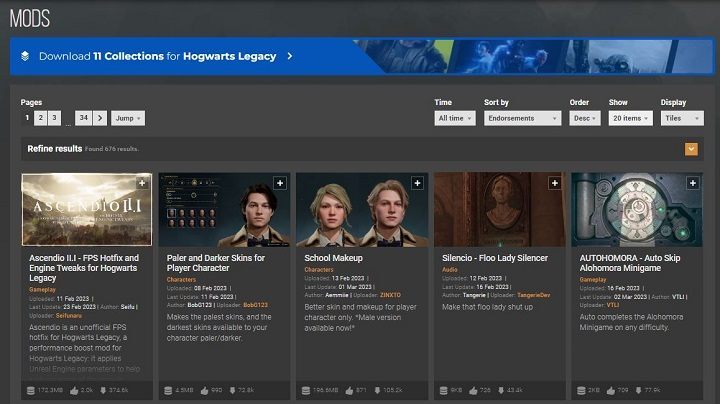Open the Display Tiles dropdown
This screenshot has width=720, height=404.
click(682, 118)
